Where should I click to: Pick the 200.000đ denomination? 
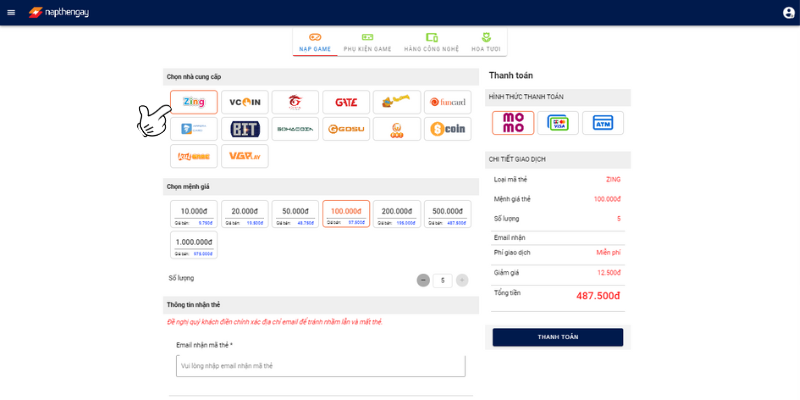(397, 214)
